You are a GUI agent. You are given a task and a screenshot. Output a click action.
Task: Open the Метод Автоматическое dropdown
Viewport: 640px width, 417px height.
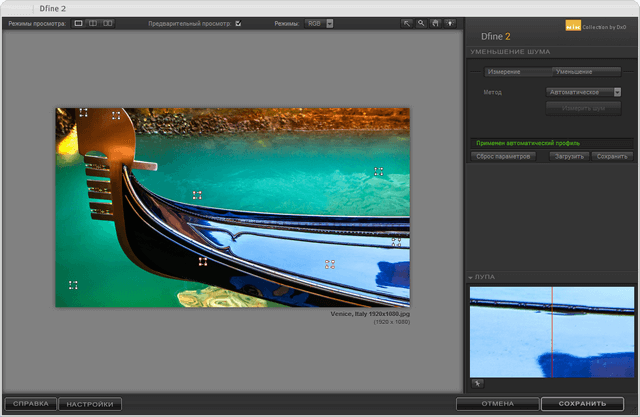[584, 92]
